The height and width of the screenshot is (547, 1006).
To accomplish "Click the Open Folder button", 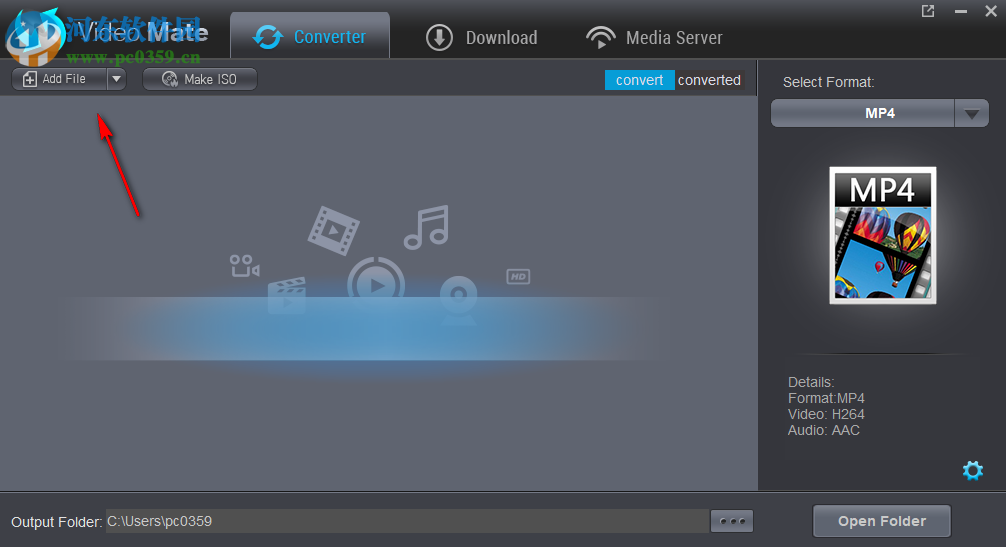I will (882, 521).
